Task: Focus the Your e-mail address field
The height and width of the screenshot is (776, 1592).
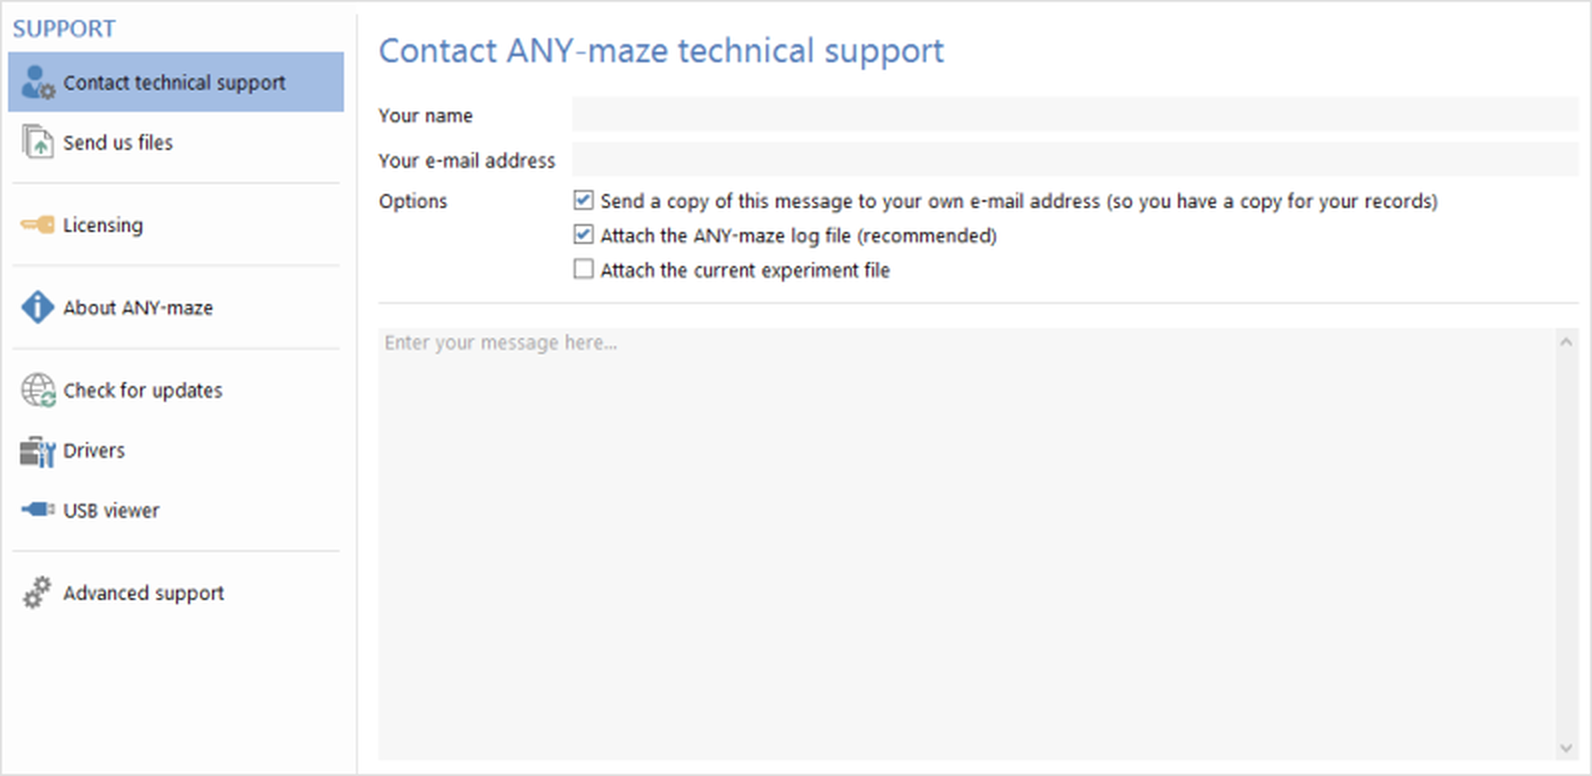Action: [1074, 160]
